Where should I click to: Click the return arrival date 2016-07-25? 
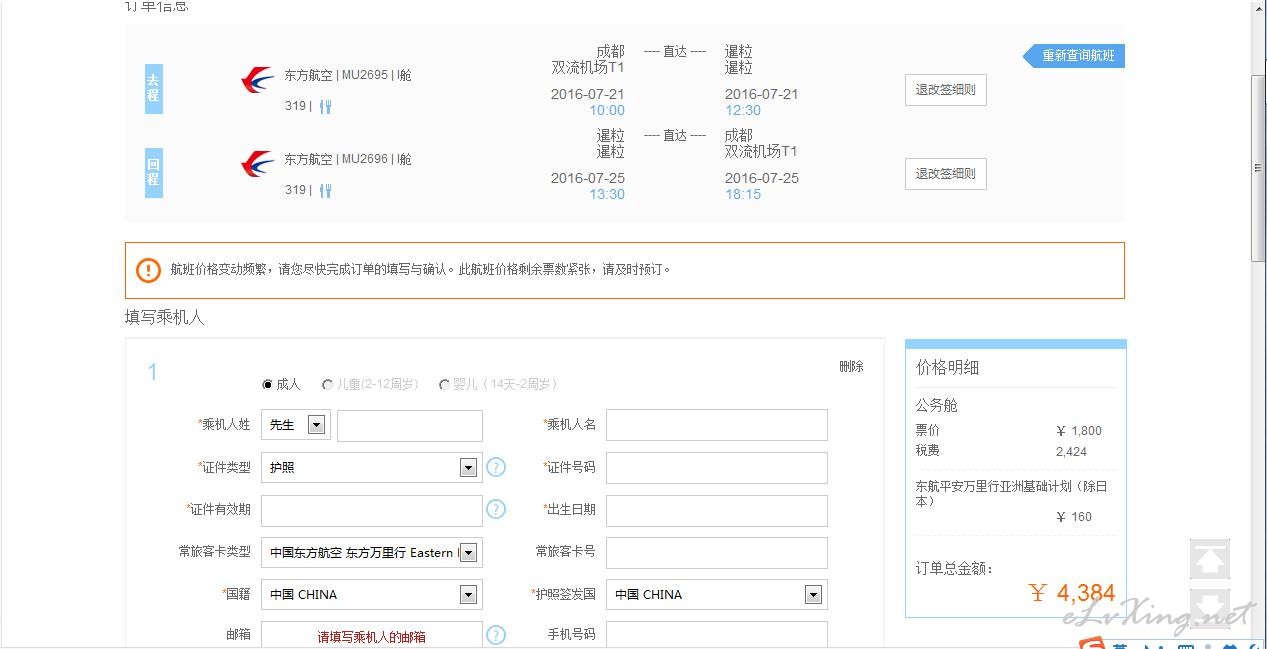coord(762,178)
